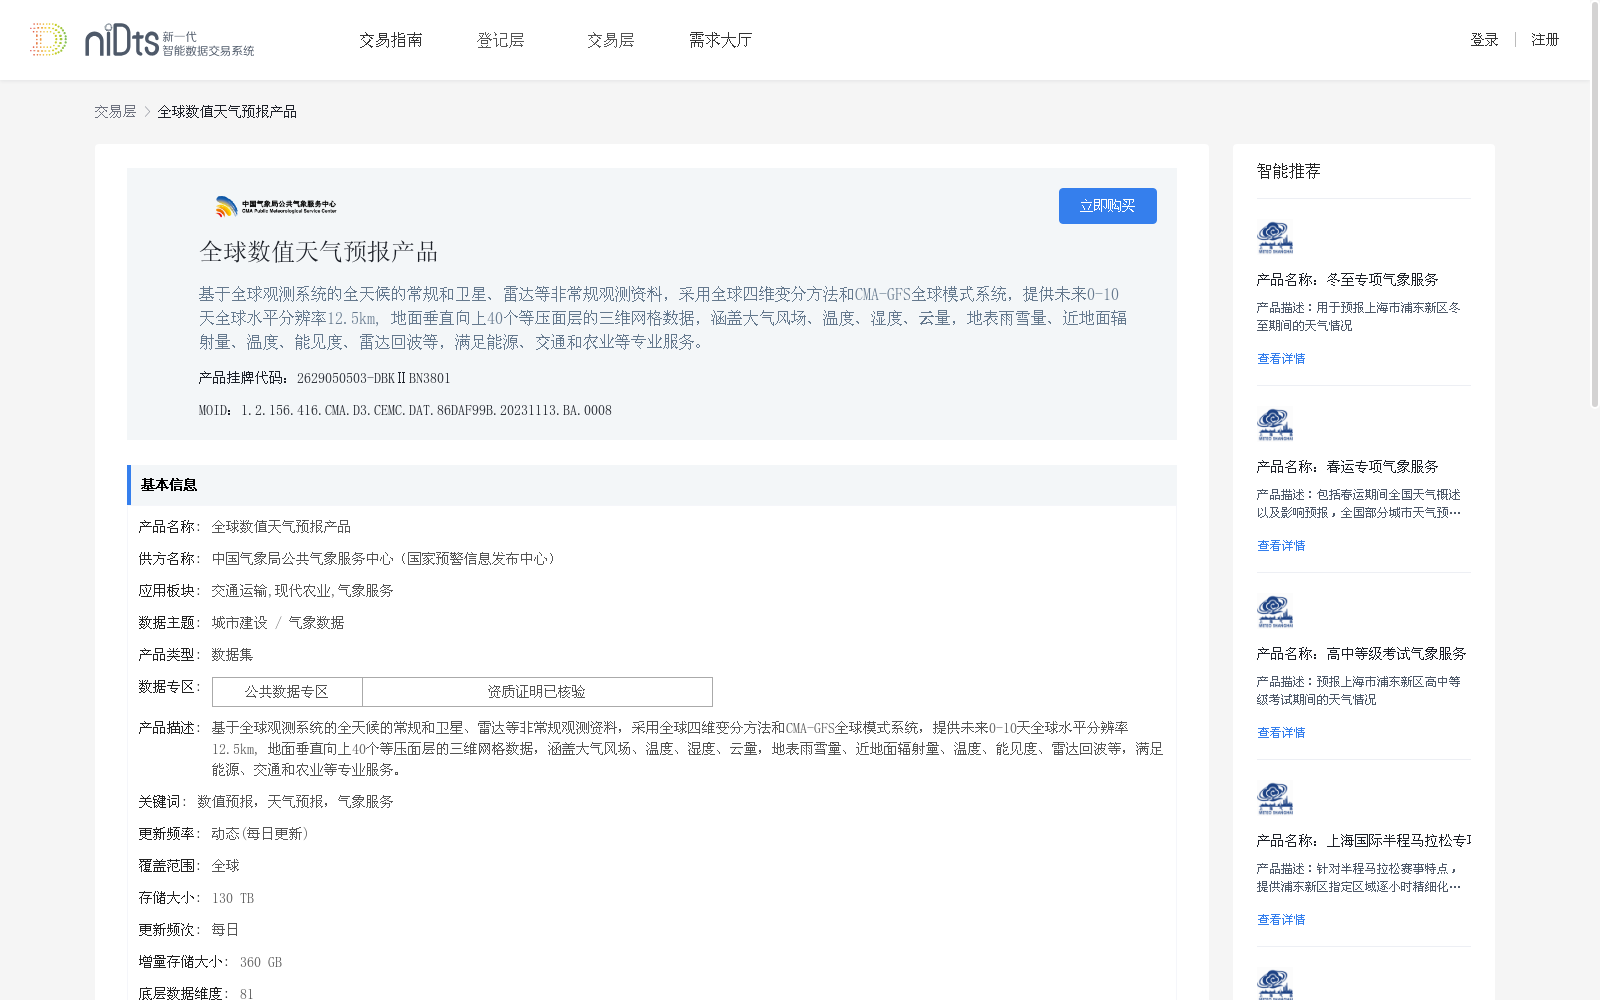Click the 产品名称:春运专项气象服务 title
Viewport: 1600px width, 1000px height.
pos(1348,467)
